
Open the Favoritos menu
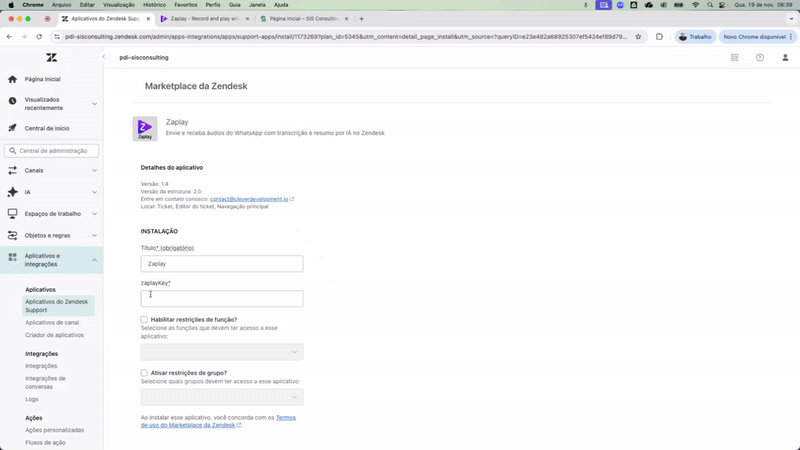(186, 5)
